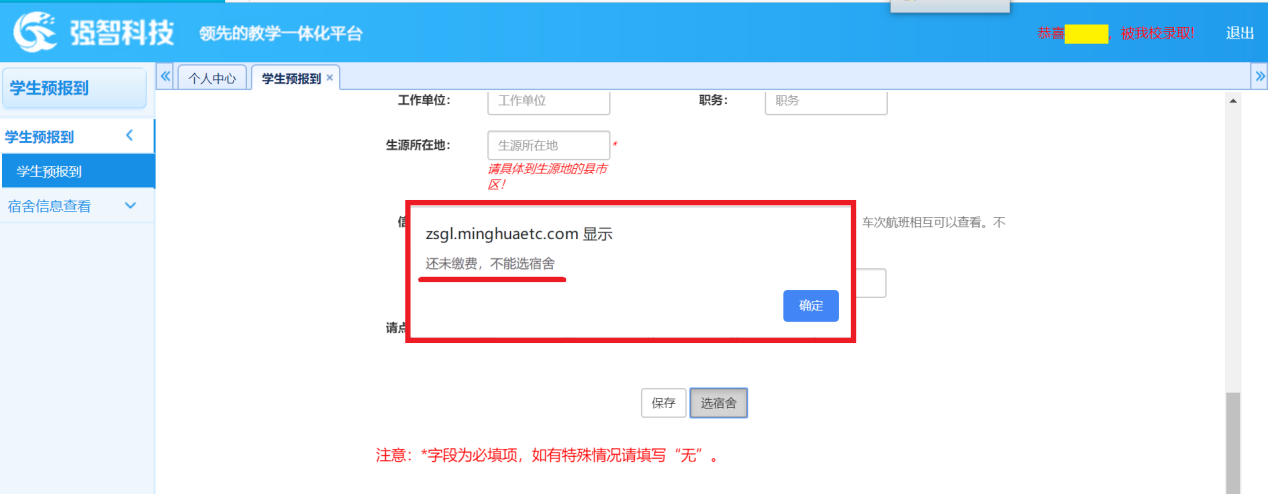The image size is (1268, 494).
Task: Select the 生源所在地 input box
Action: (548, 145)
